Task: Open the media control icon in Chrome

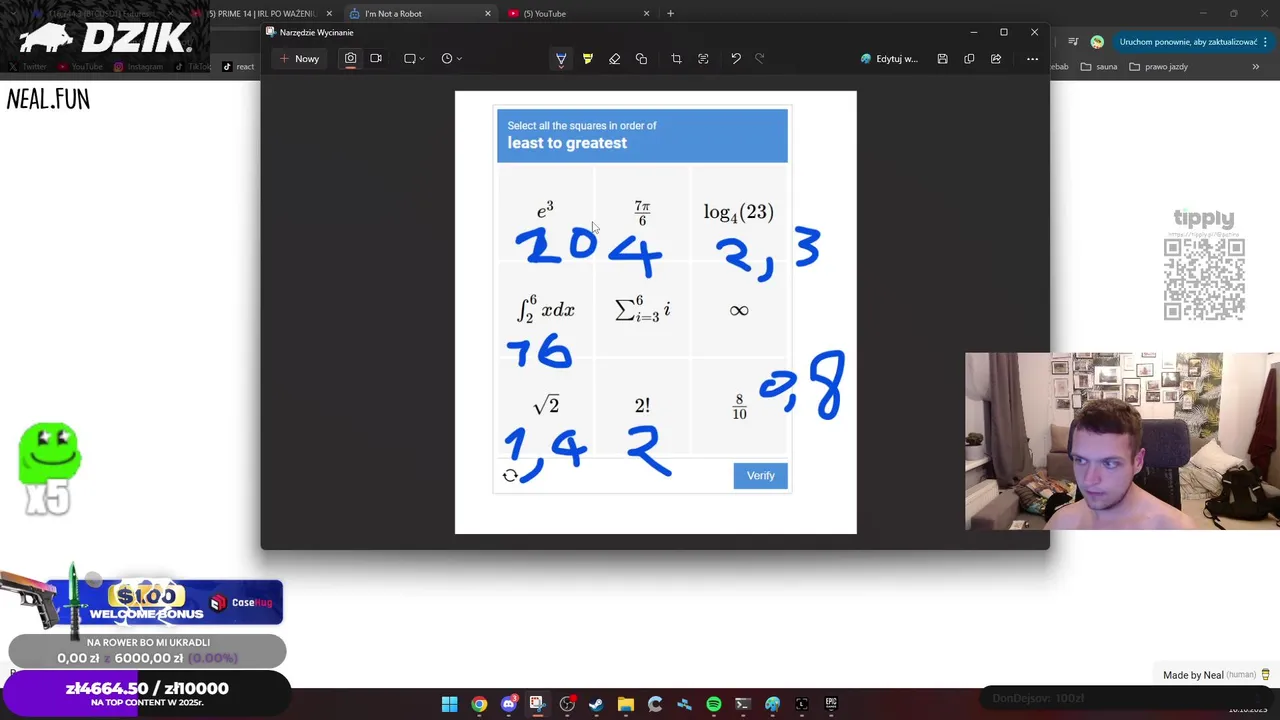Action: pyautogui.click(x=1073, y=42)
